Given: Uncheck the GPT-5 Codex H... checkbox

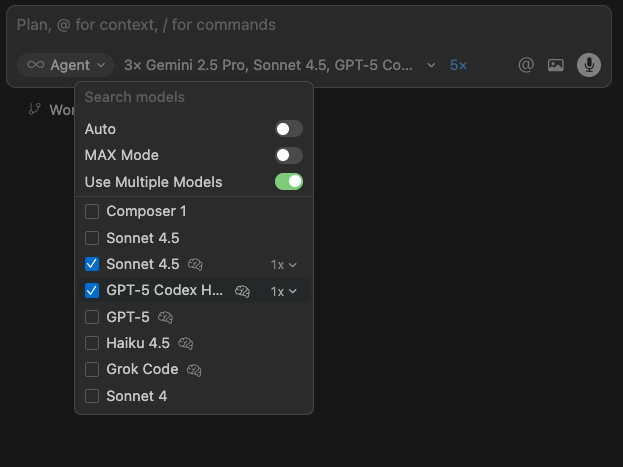Looking at the screenshot, I should point(92,291).
